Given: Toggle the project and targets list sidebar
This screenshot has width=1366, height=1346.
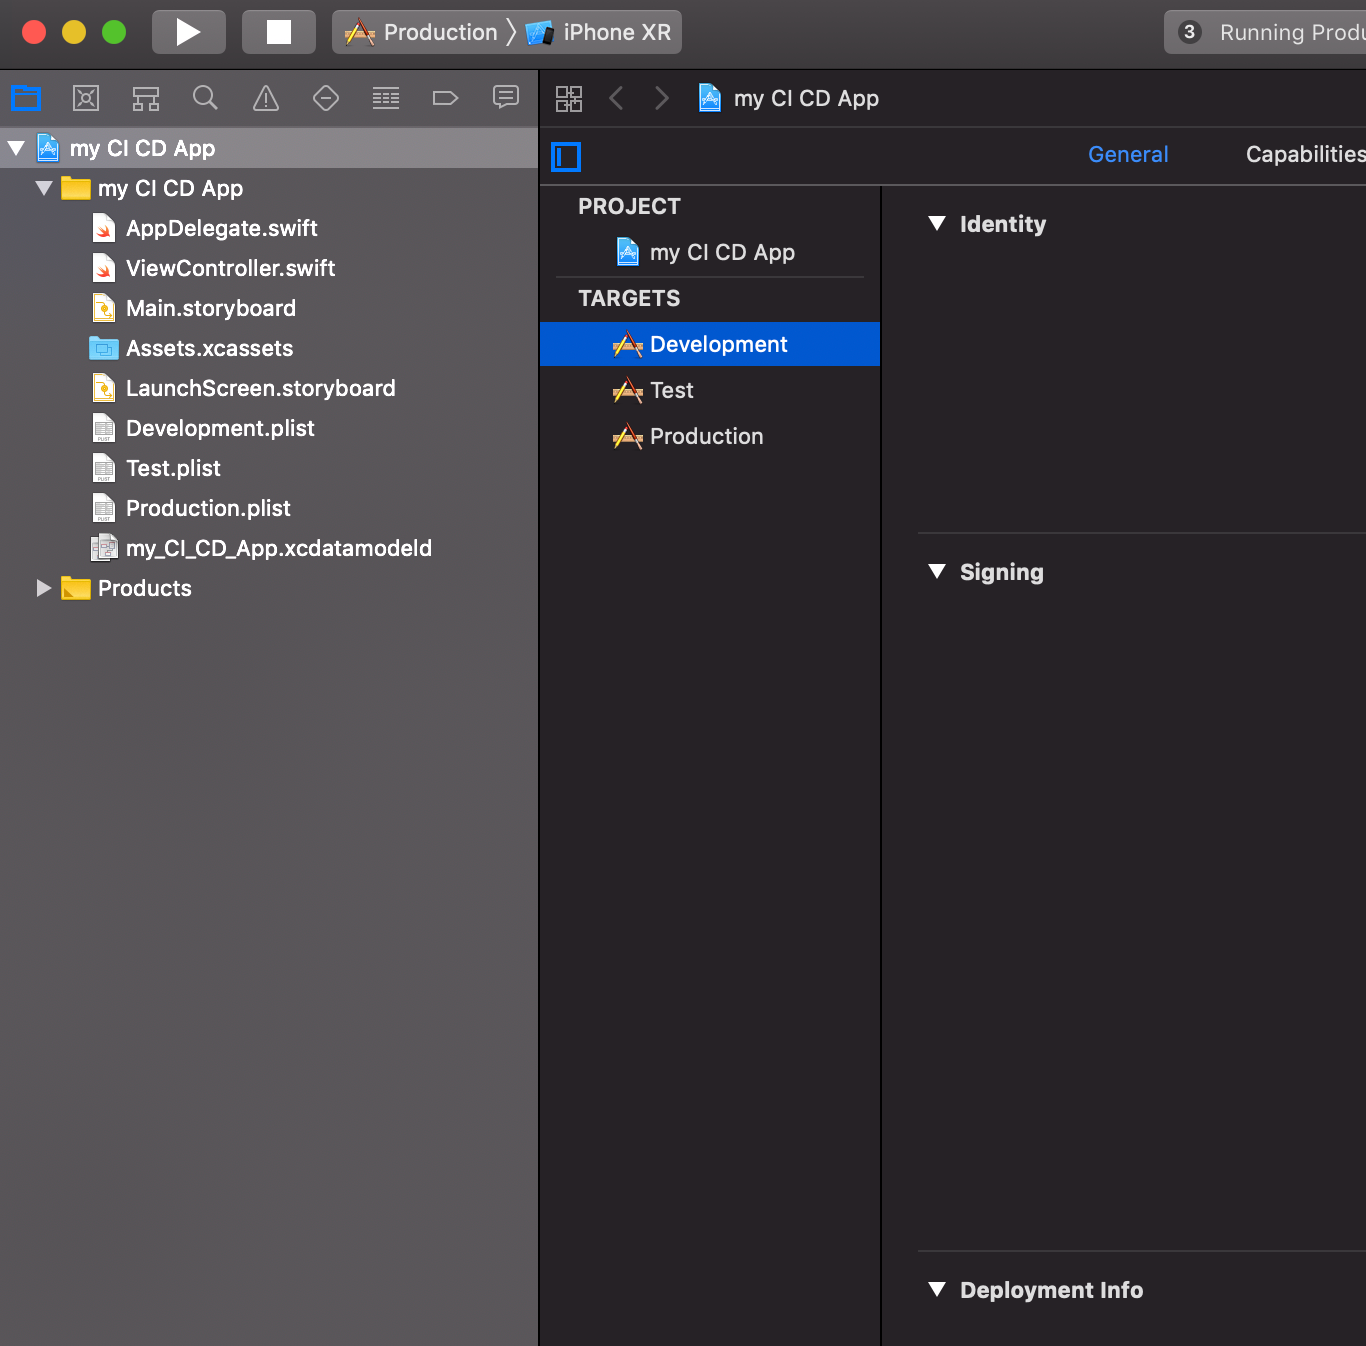Looking at the screenshot, I should coord(566,156).
